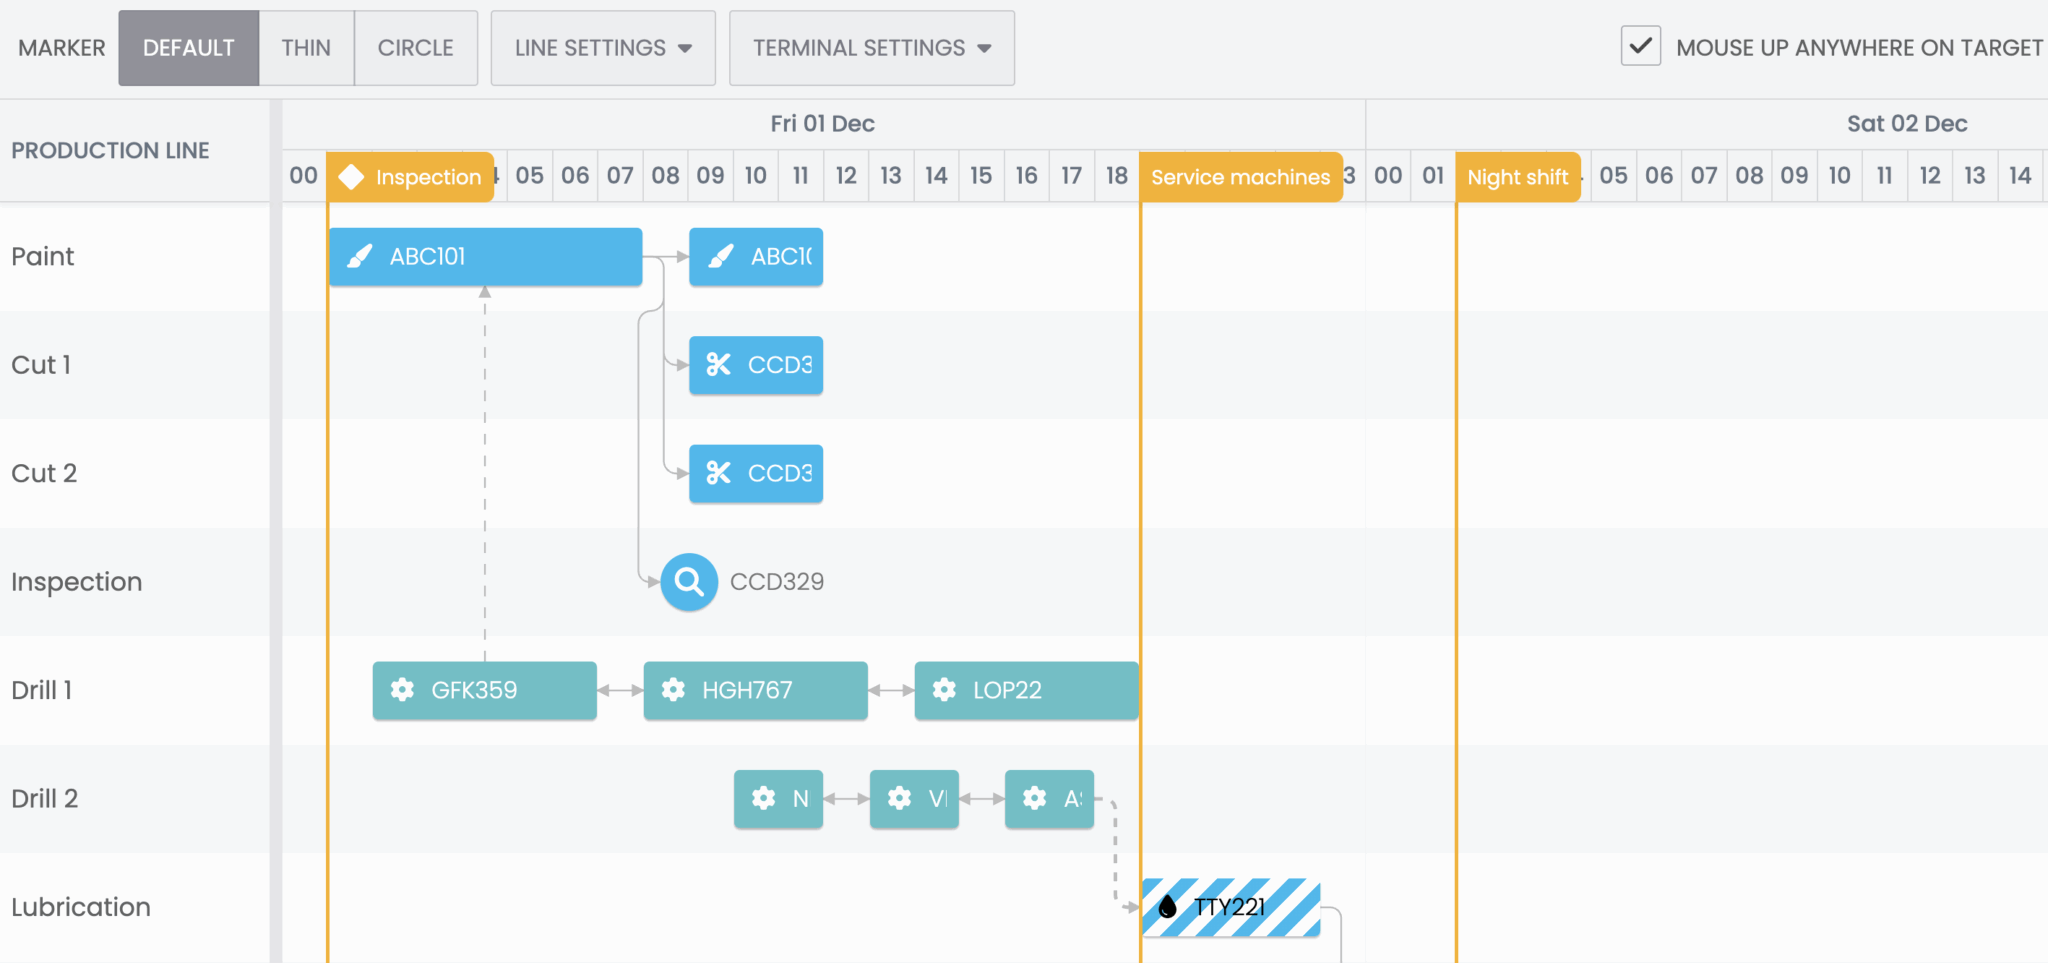
Task: Click the gear icon on GFK359 task
Action: tap(402, 690)
